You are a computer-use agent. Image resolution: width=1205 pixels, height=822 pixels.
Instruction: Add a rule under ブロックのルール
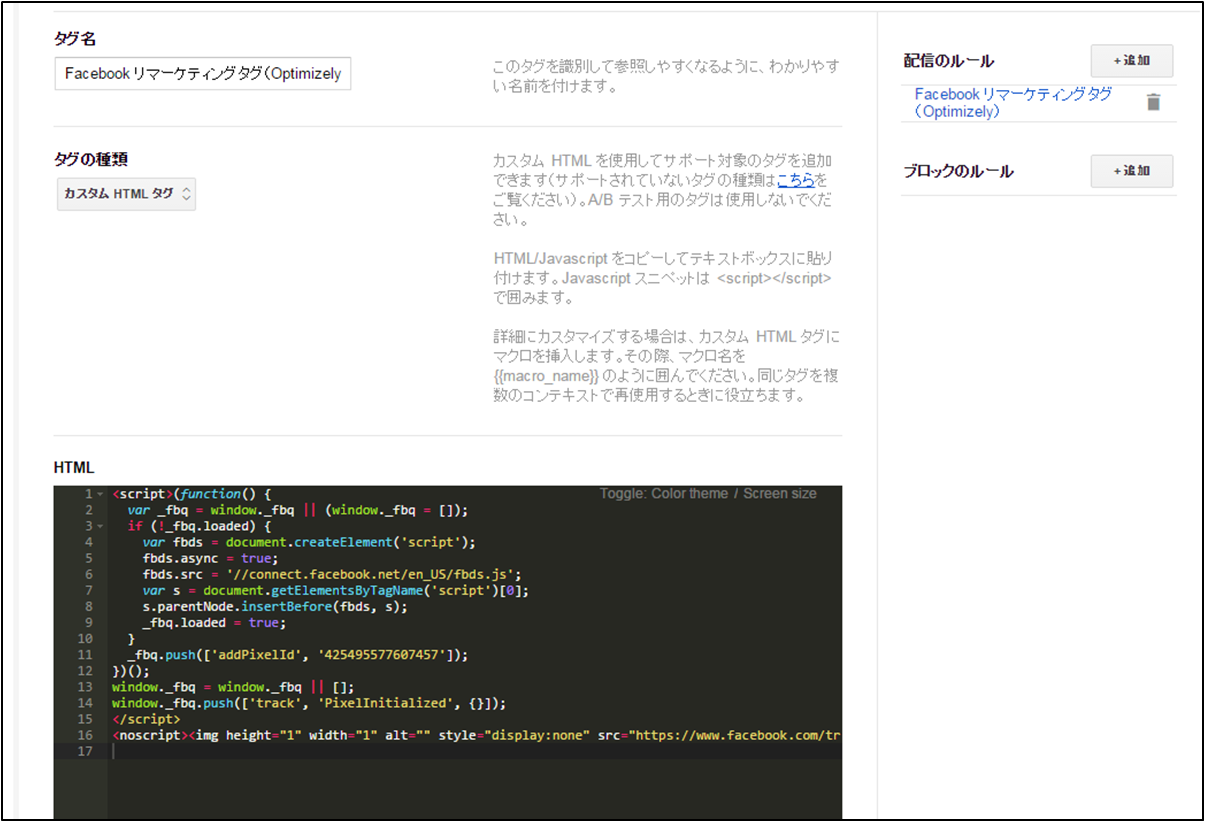coord(1131,171)
